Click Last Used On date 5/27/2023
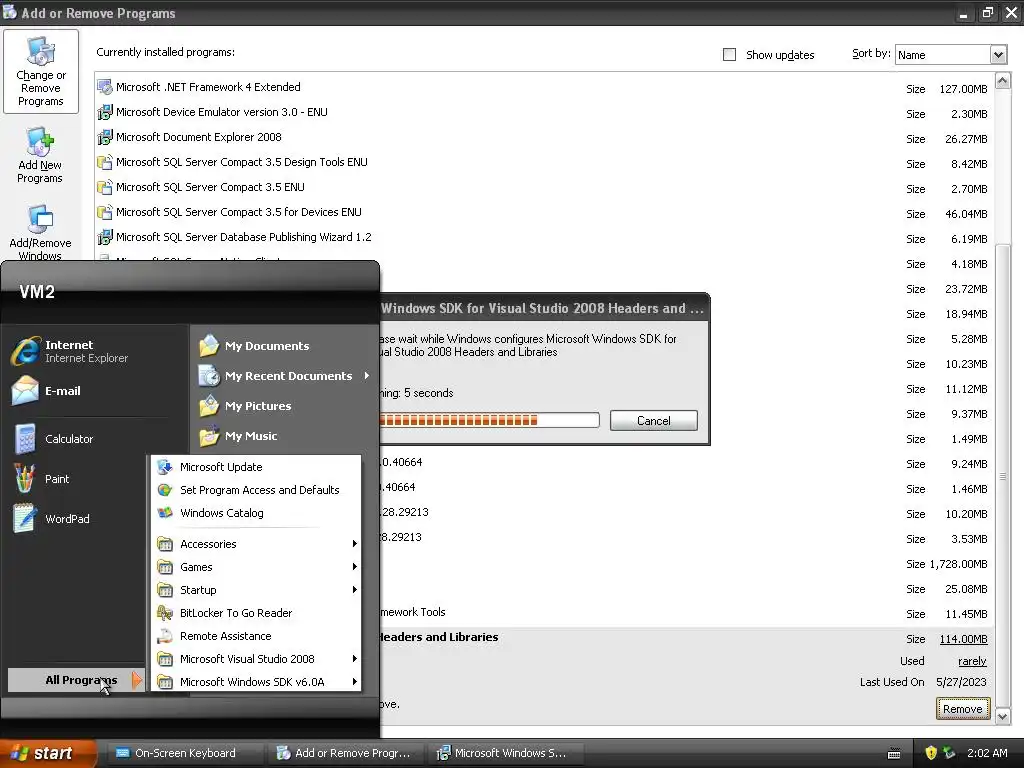1024x768 pixels. (961, 682)
